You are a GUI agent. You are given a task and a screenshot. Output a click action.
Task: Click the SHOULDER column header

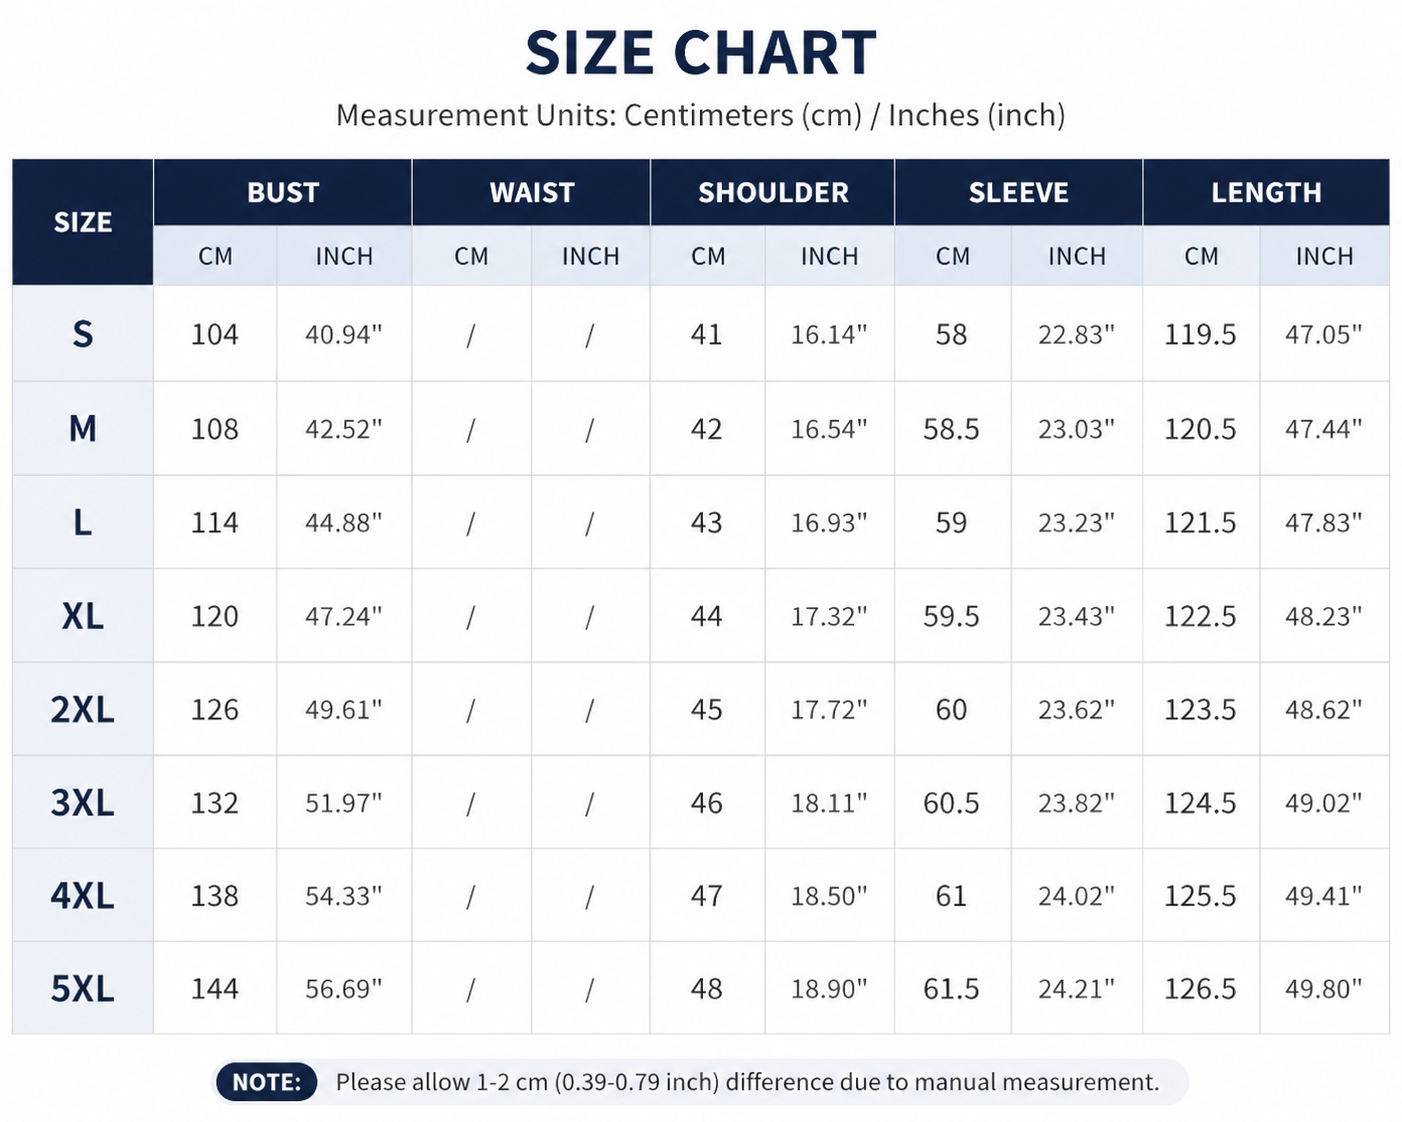pyautogui.click(x=772, y=192)
